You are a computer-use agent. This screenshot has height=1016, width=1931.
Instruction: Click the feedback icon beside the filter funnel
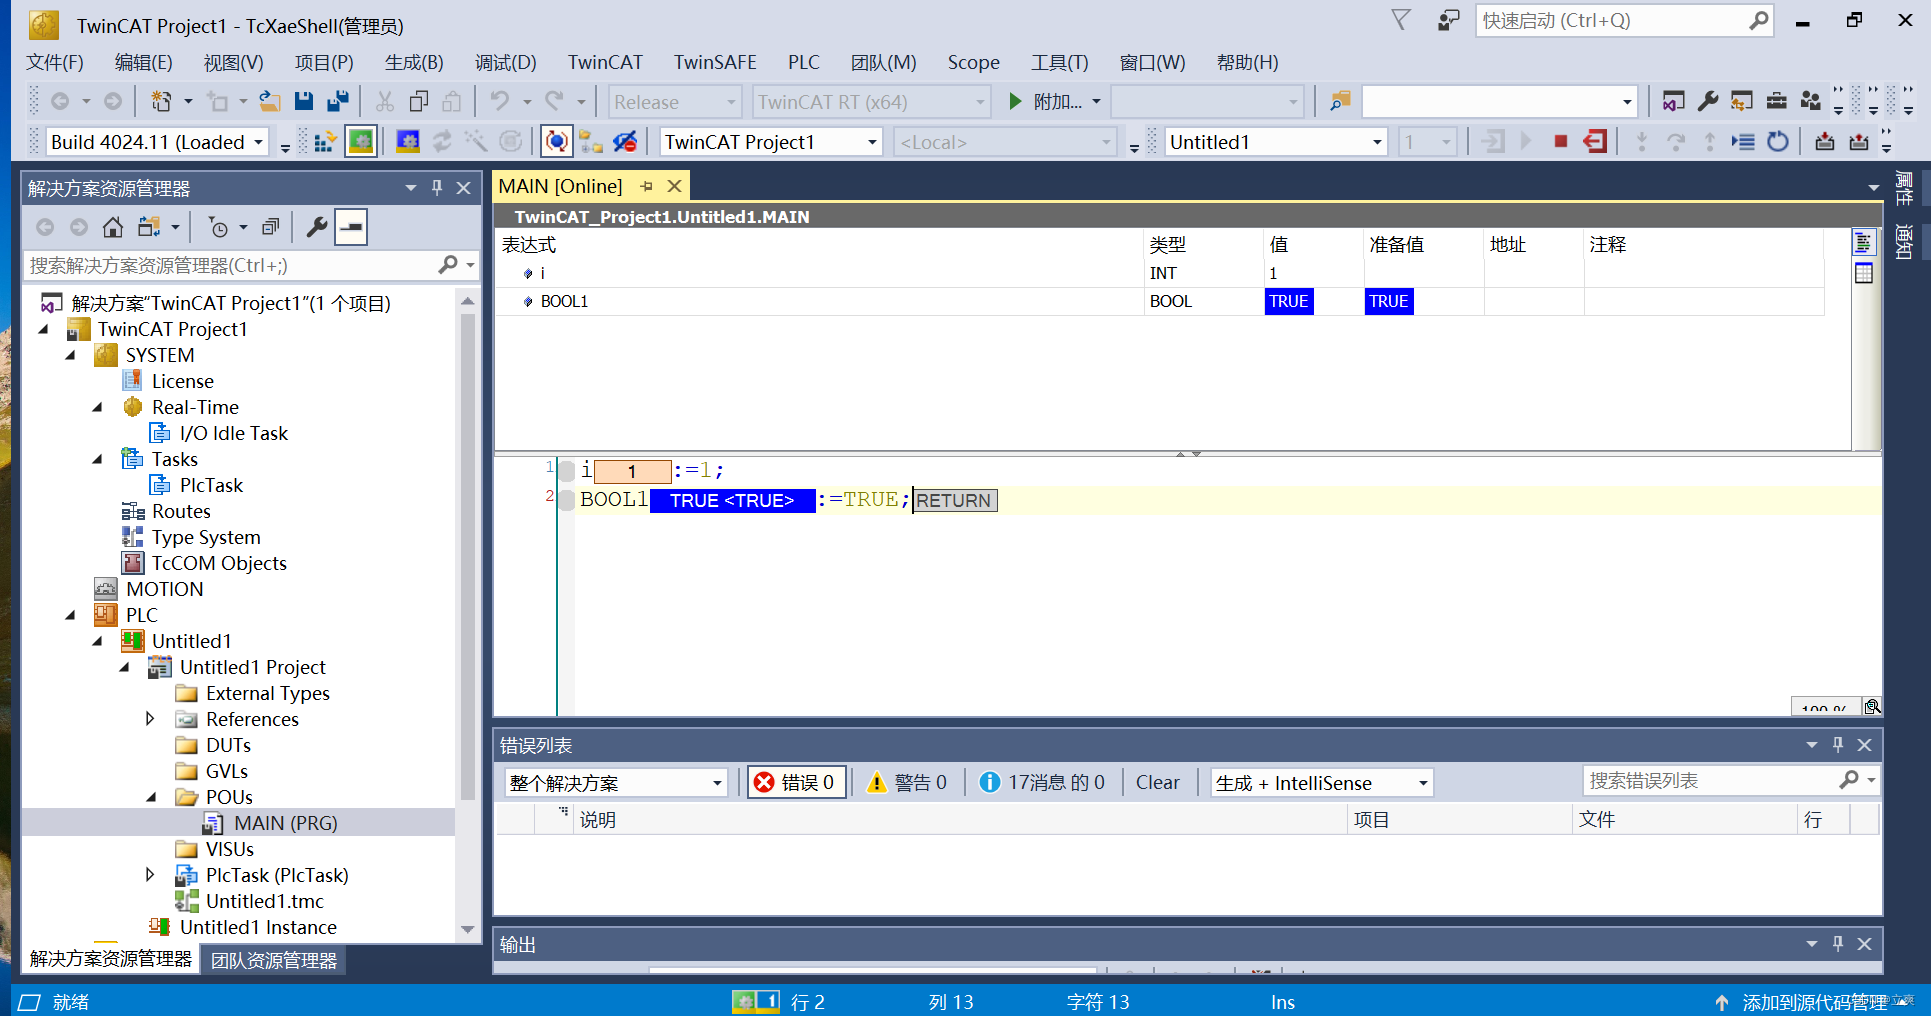tap(1449, 20)
